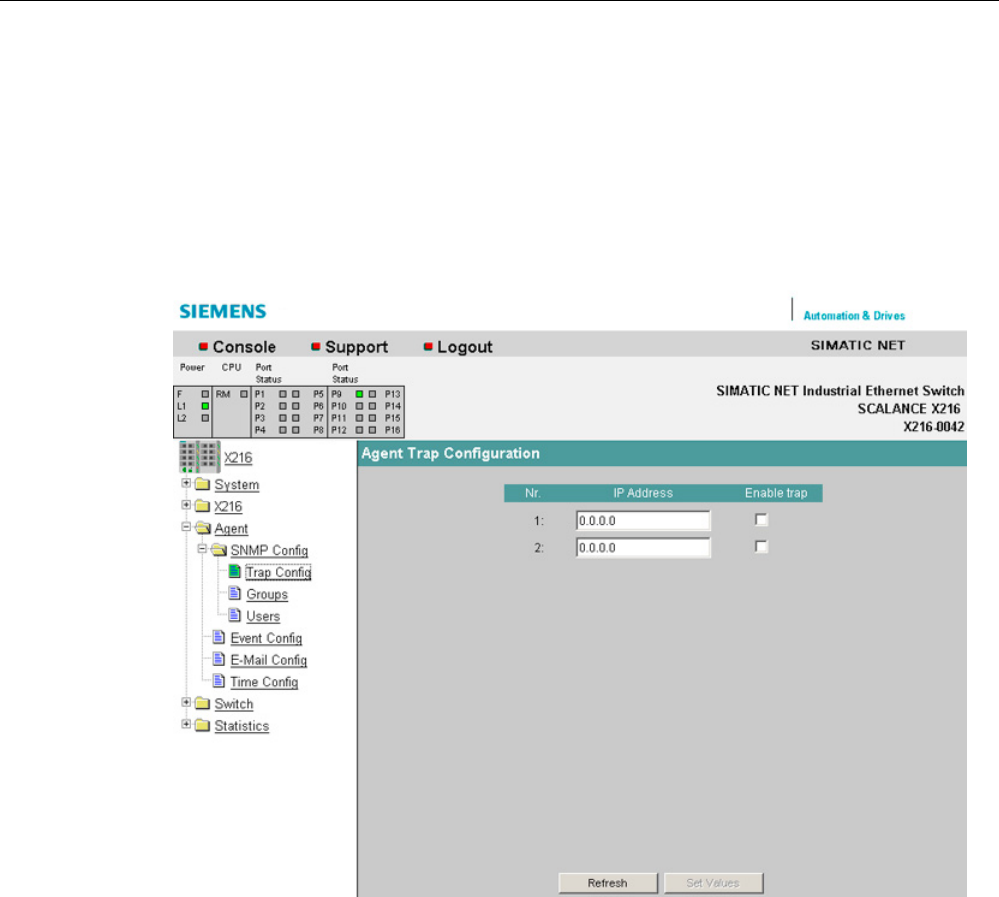This screenshot has height=897, width=999.
Task: Click the Event Config page icon
Action: coord(219,637)
